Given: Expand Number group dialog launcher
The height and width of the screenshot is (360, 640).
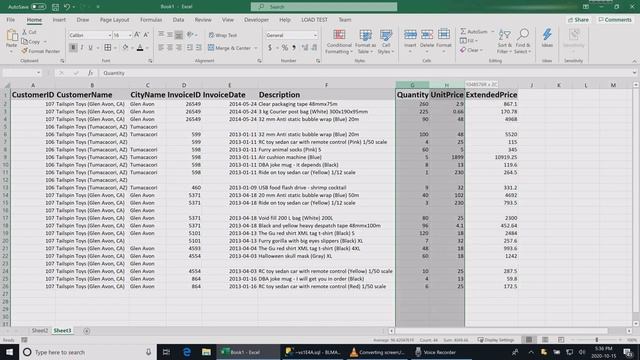Looking at the screenshot, I should point(318,61).
